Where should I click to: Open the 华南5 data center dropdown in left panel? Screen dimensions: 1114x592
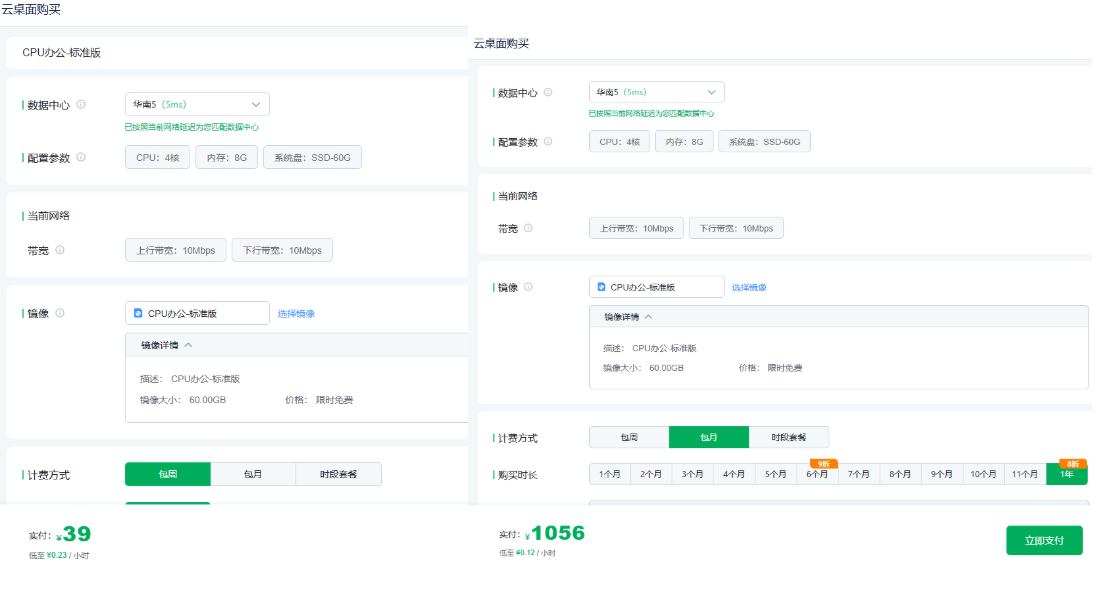tap(197, 104)
